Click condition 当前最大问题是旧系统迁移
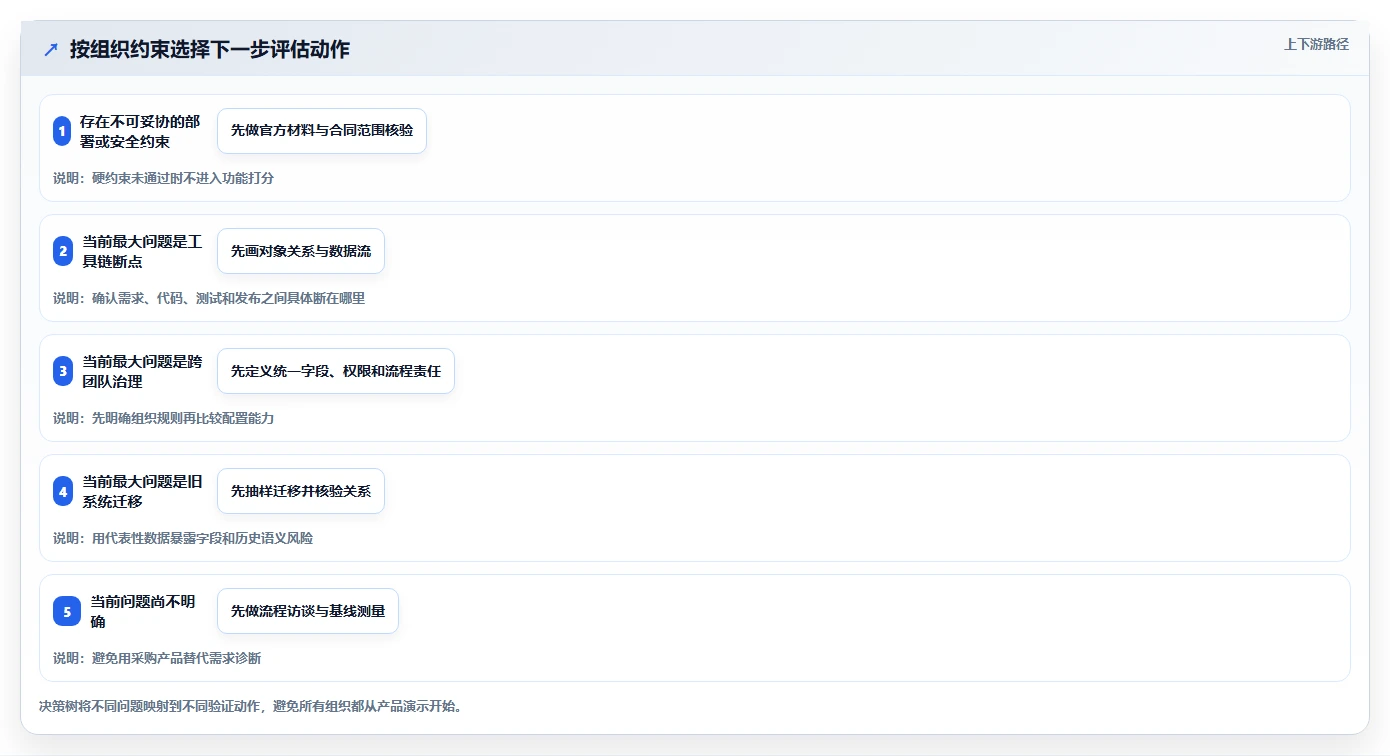This screenshot has width=1390, height=756. [142, 491]
